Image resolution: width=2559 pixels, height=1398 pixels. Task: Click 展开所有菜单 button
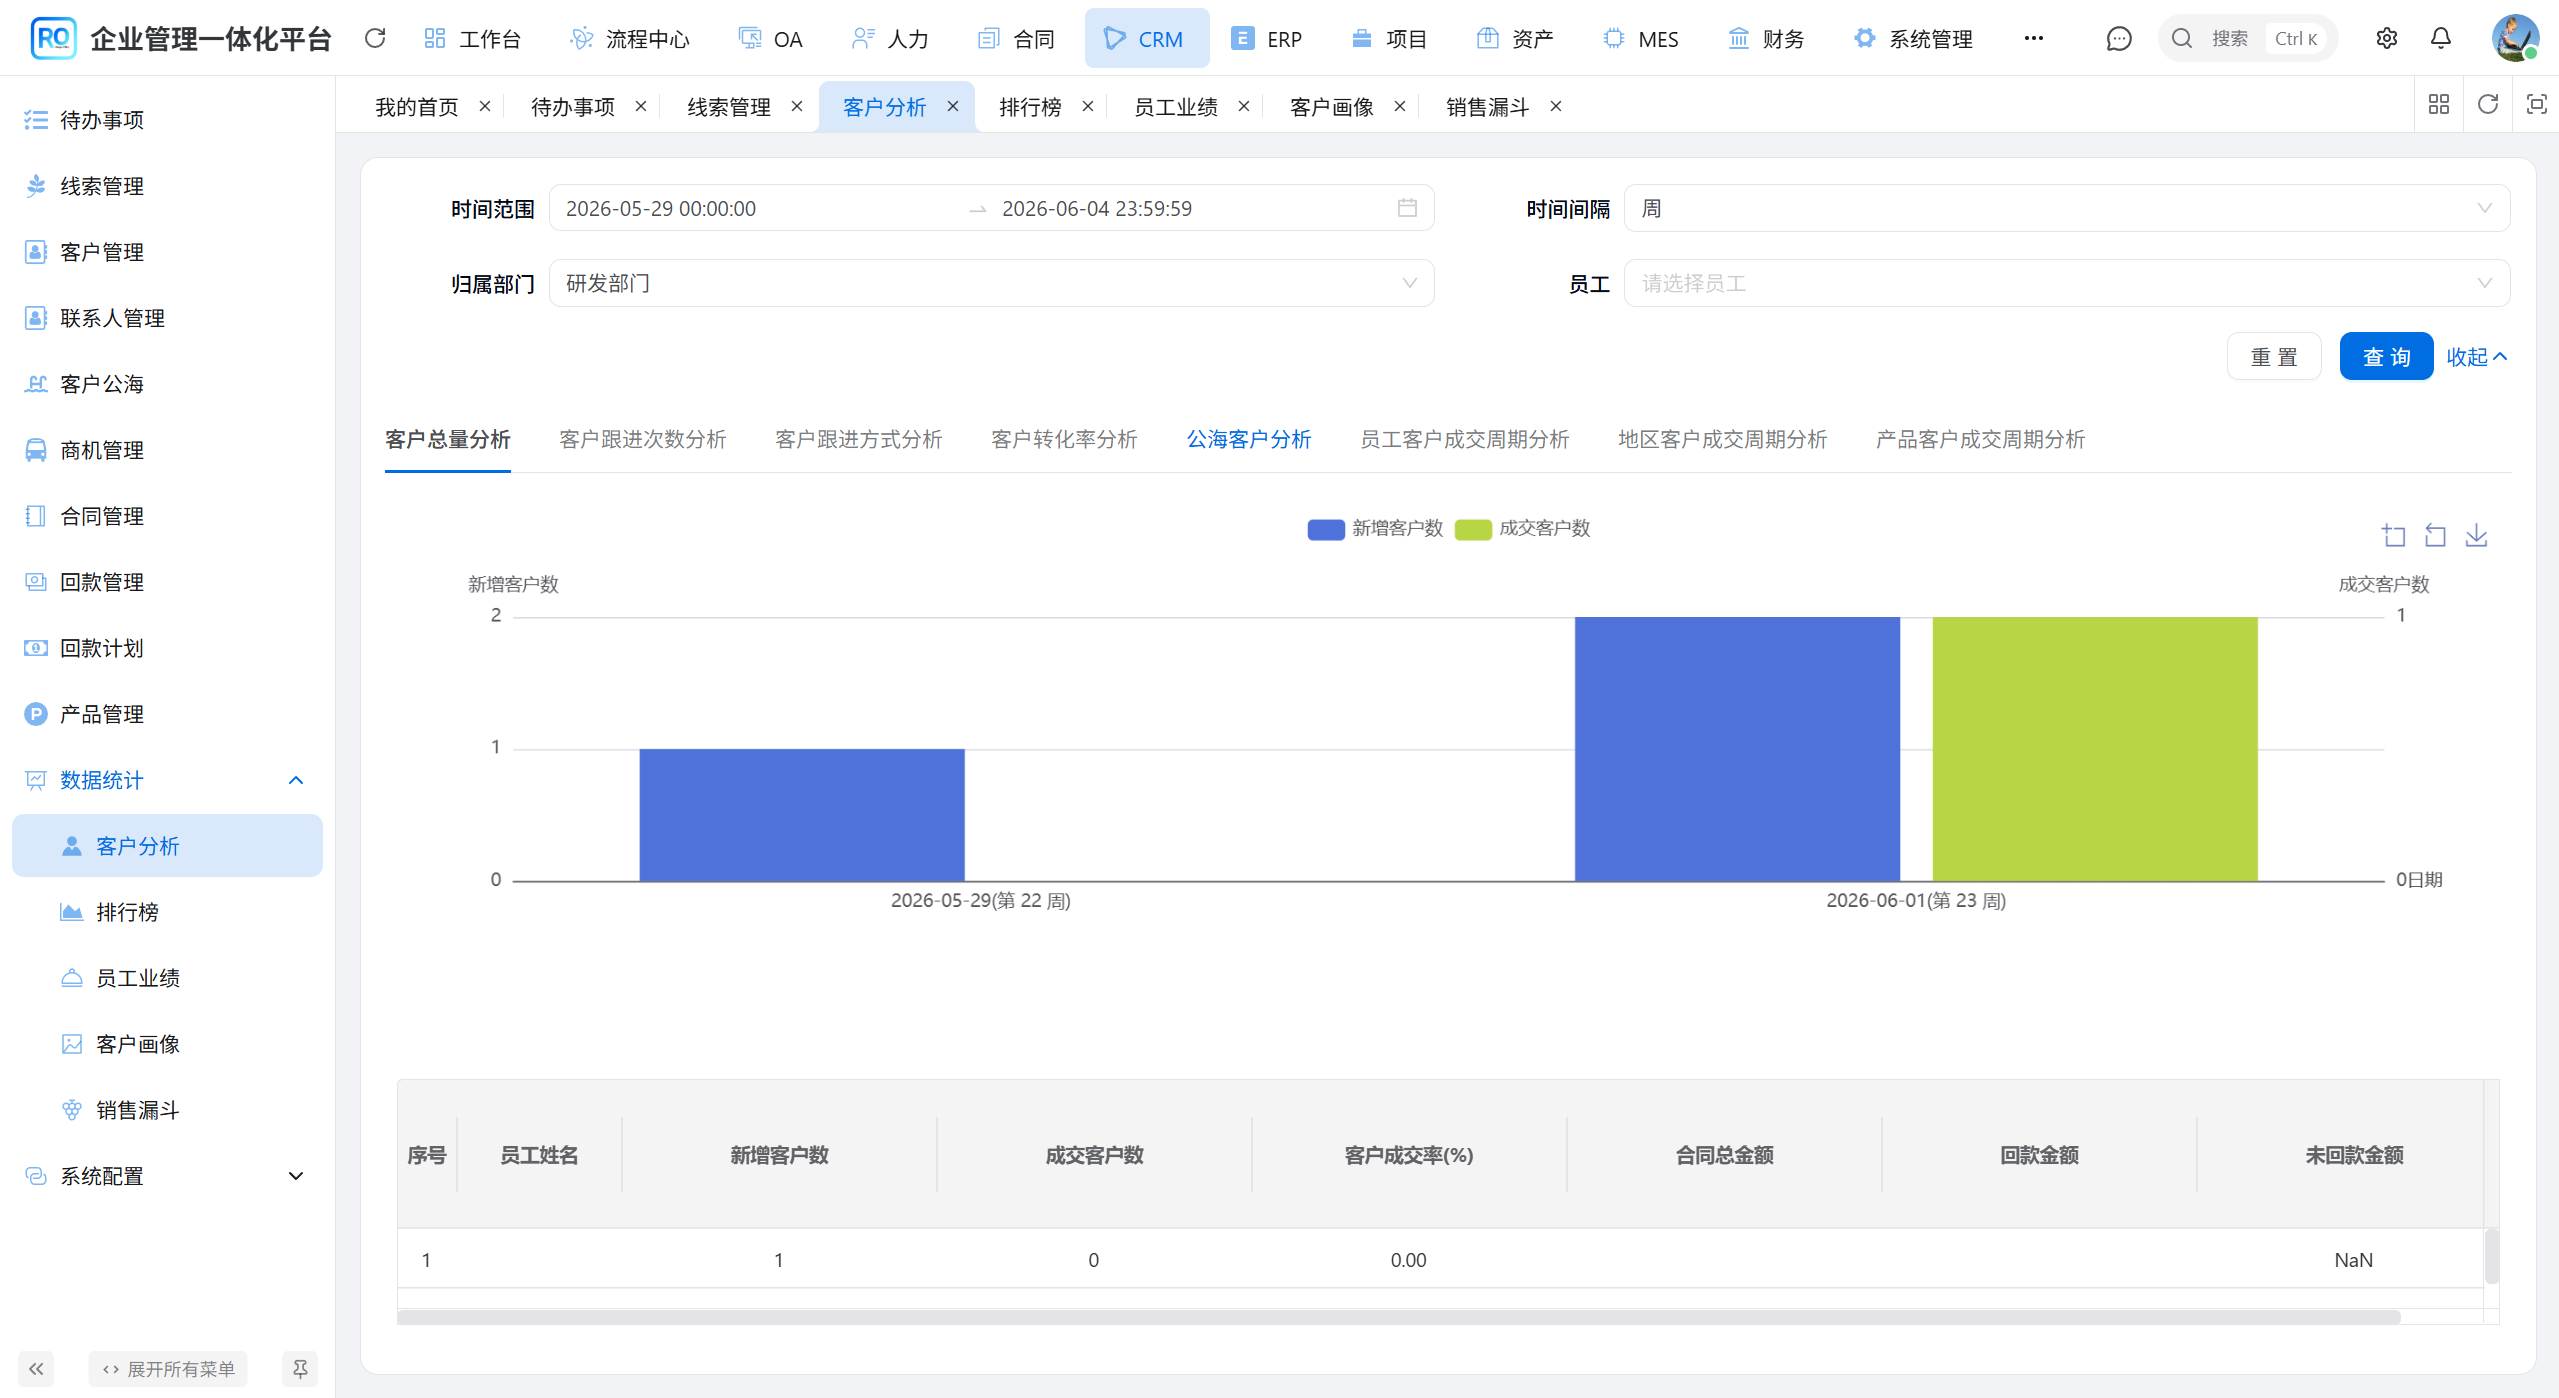(x=168, y=1369)
